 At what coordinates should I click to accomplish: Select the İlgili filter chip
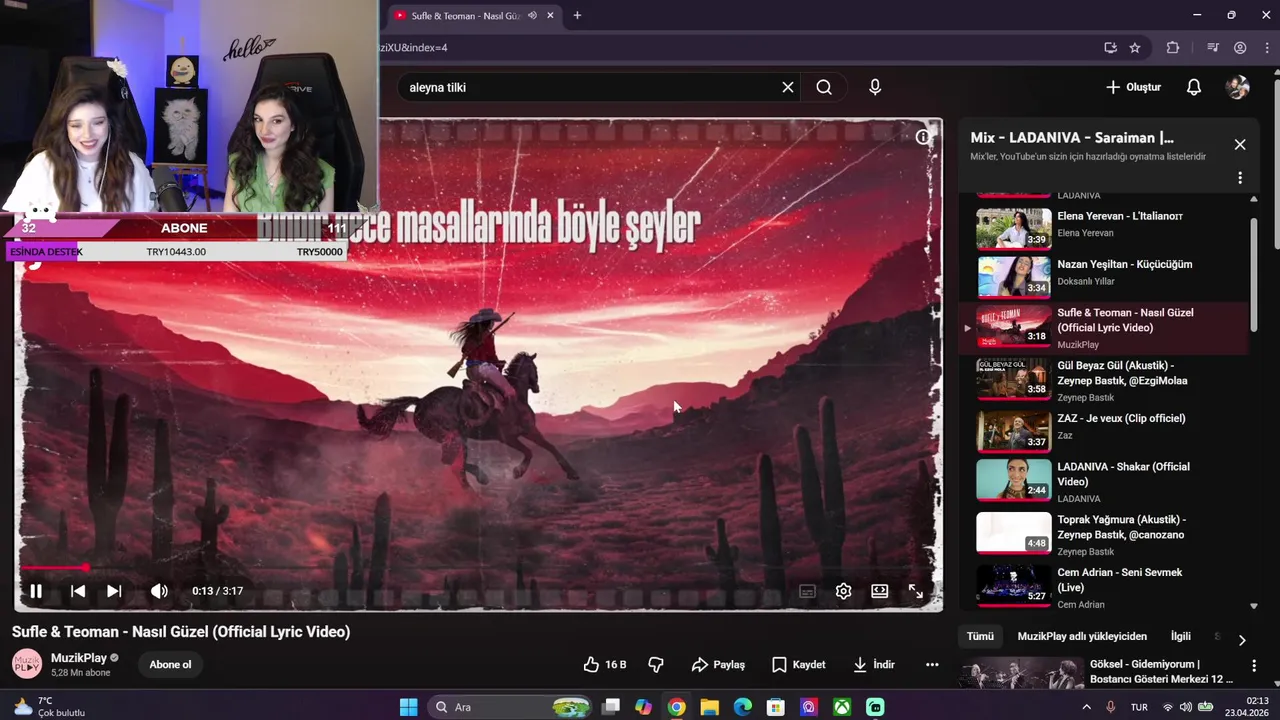[x=1181, y=636]
